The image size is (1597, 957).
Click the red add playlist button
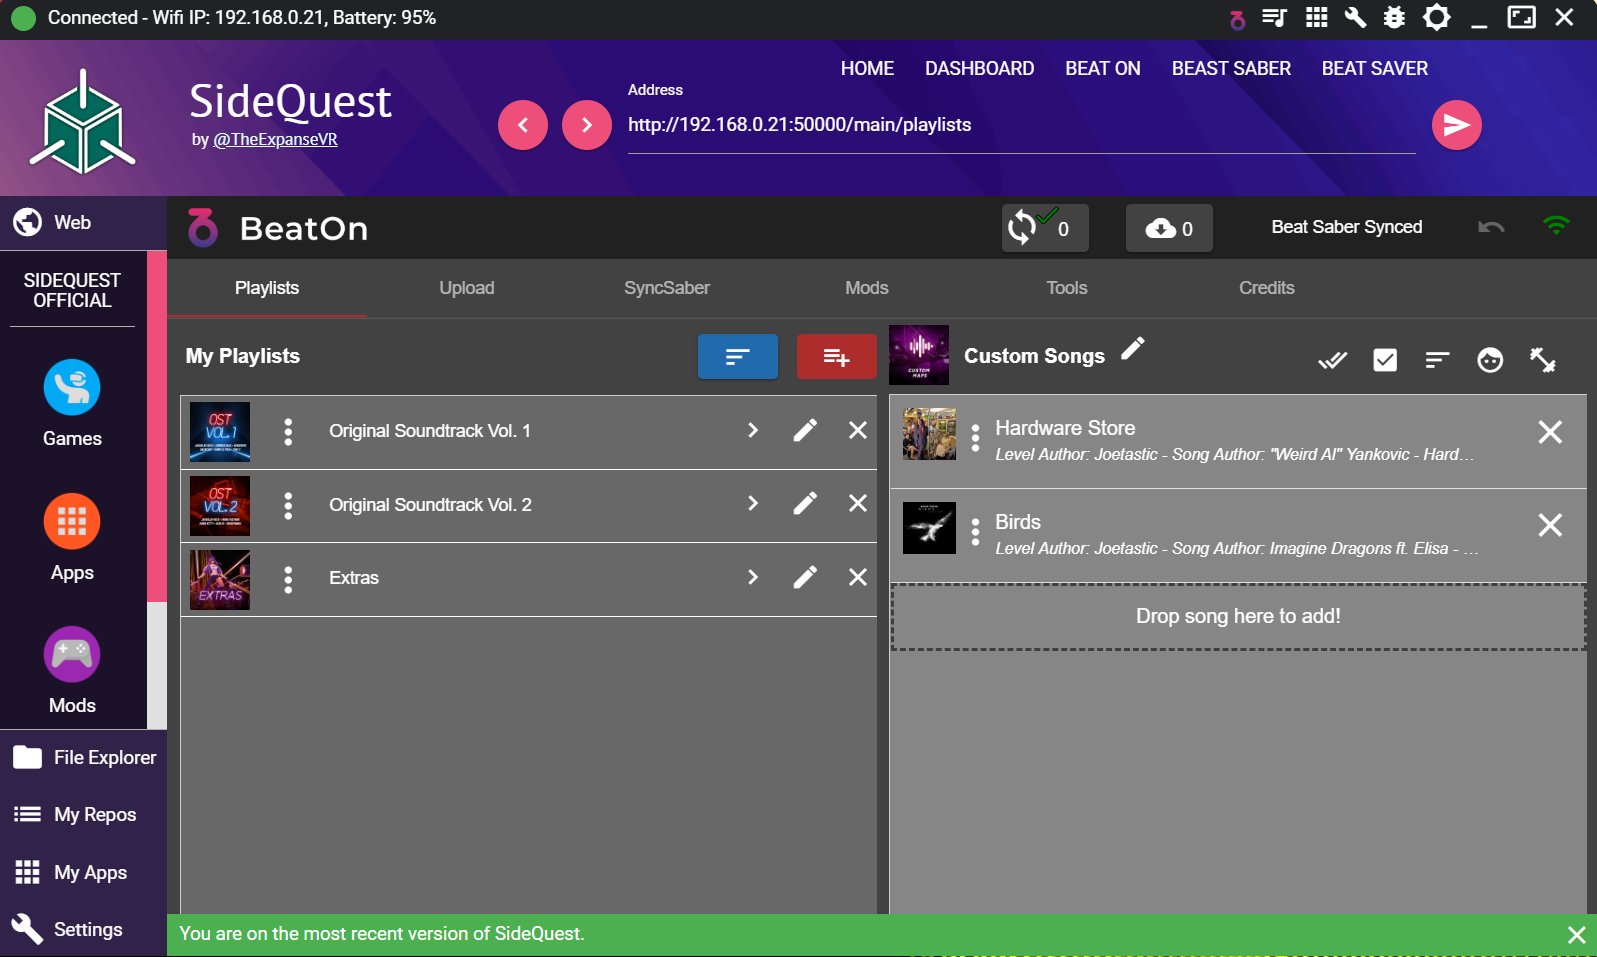click(x=837, y=357)
